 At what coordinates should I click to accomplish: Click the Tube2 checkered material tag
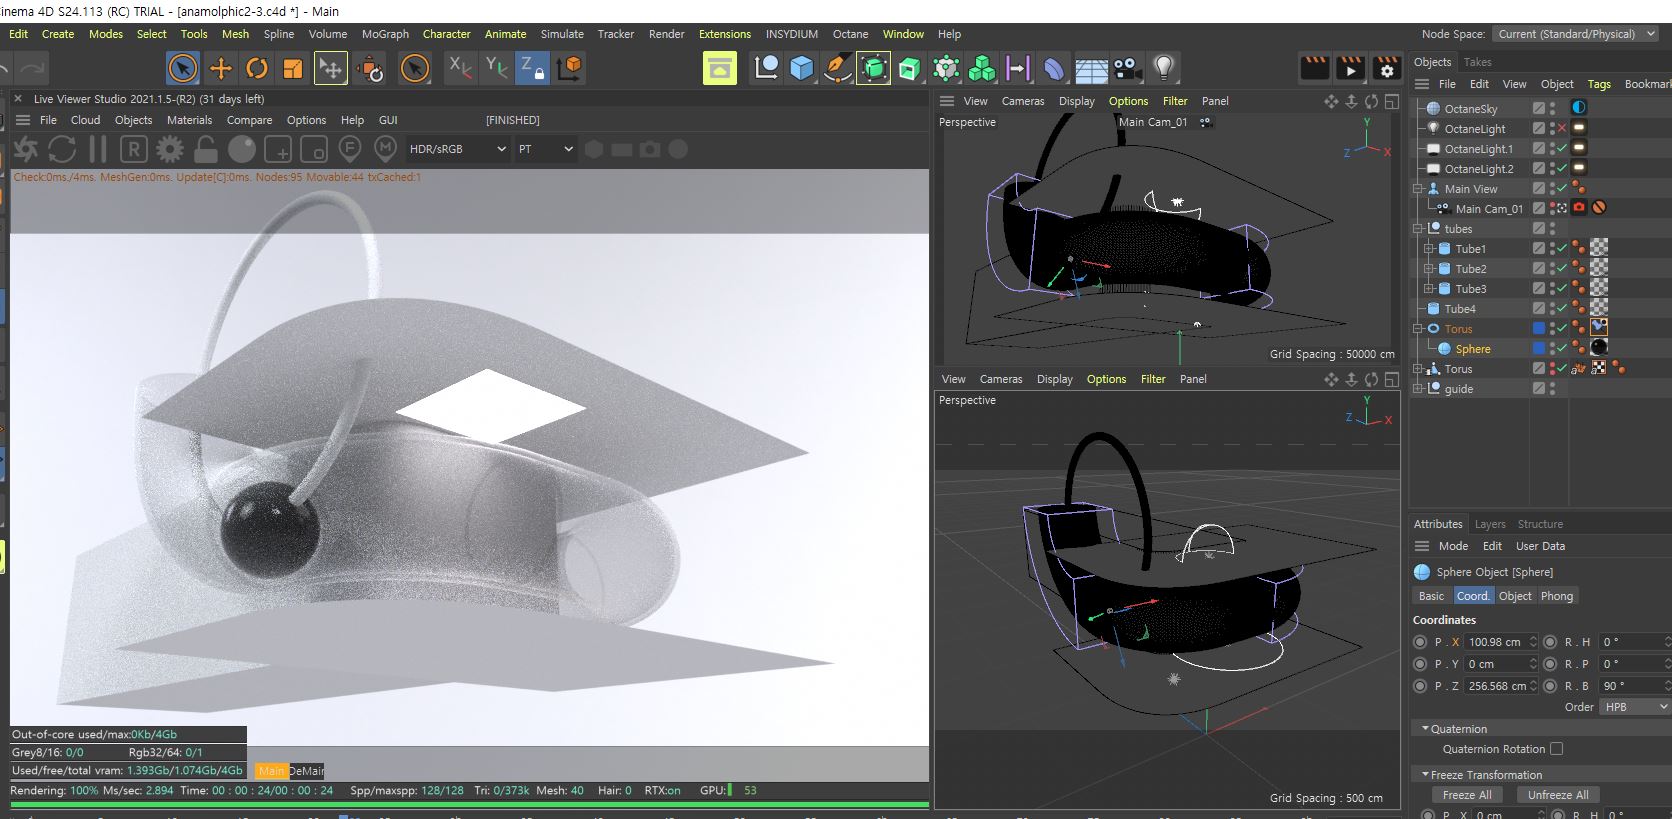(x=1599, y=268)
